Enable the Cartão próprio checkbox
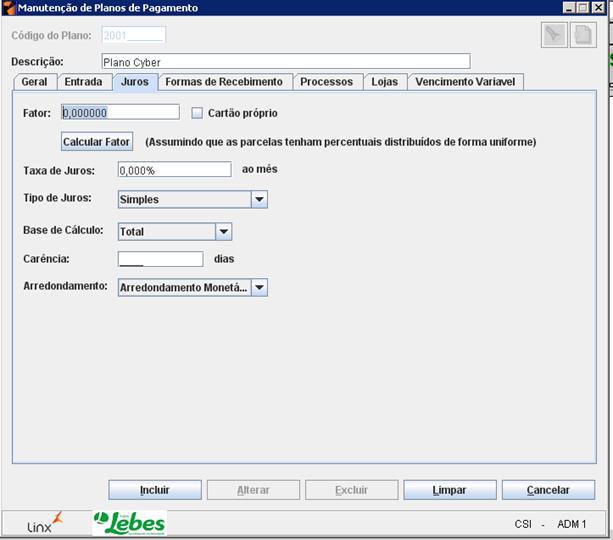 tap(197, 113)
